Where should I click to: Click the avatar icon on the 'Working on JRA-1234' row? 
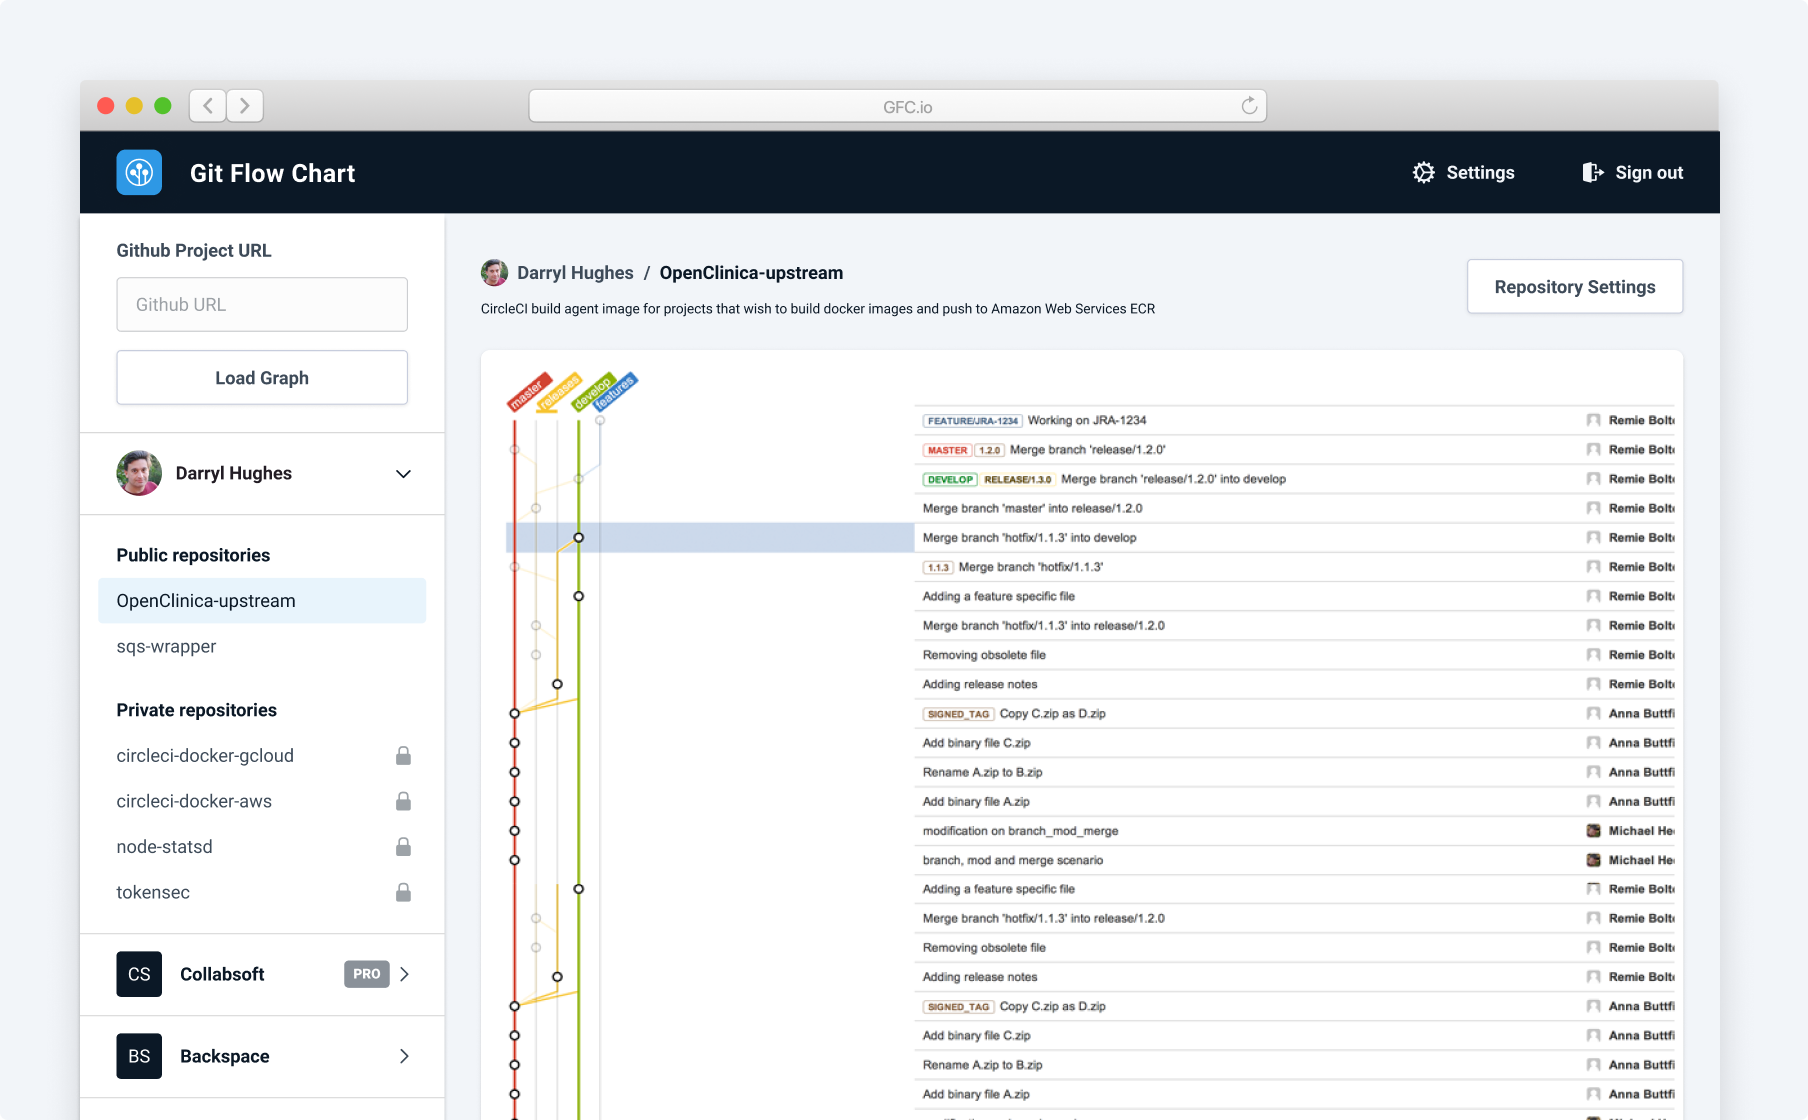(x=1593, y=420)
